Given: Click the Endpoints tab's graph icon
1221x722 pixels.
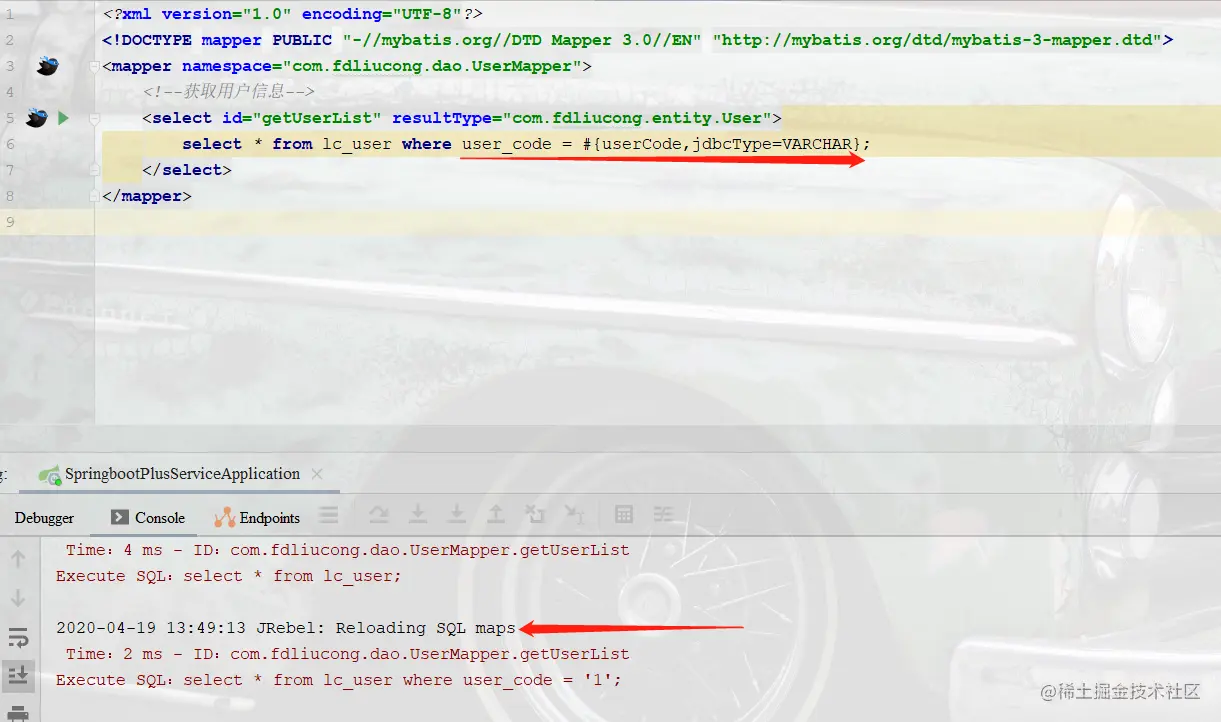Looking at the screenshot, I should pos(224,517).
